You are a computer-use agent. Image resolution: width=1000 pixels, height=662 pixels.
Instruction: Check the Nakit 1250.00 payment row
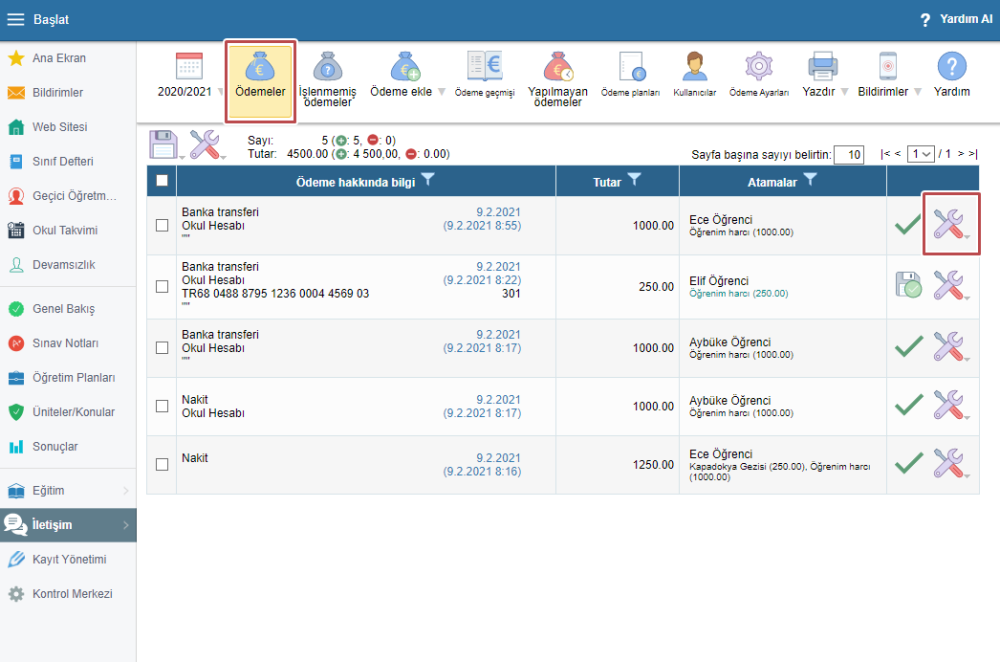162,464
